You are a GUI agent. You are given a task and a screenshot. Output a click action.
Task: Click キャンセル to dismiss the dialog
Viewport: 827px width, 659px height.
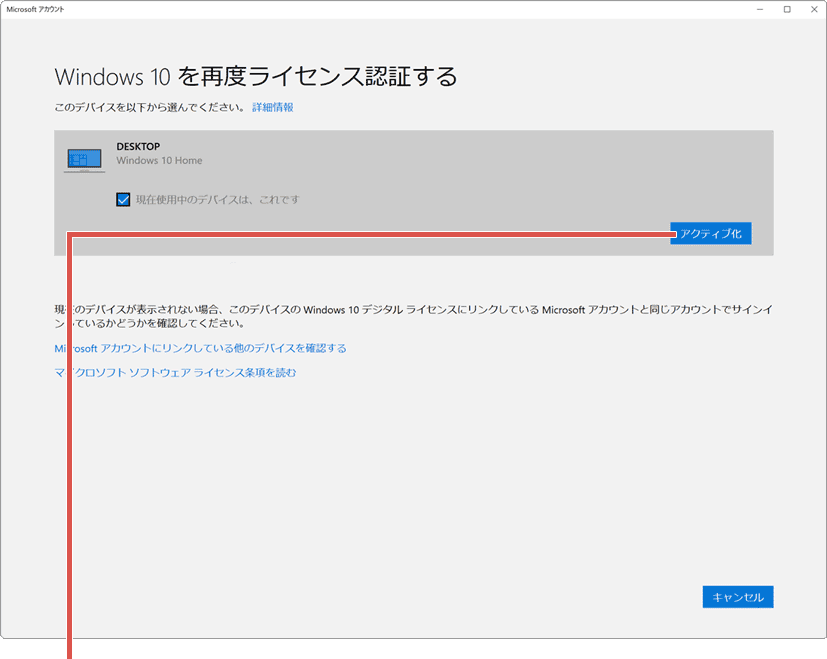pos(737,596)
